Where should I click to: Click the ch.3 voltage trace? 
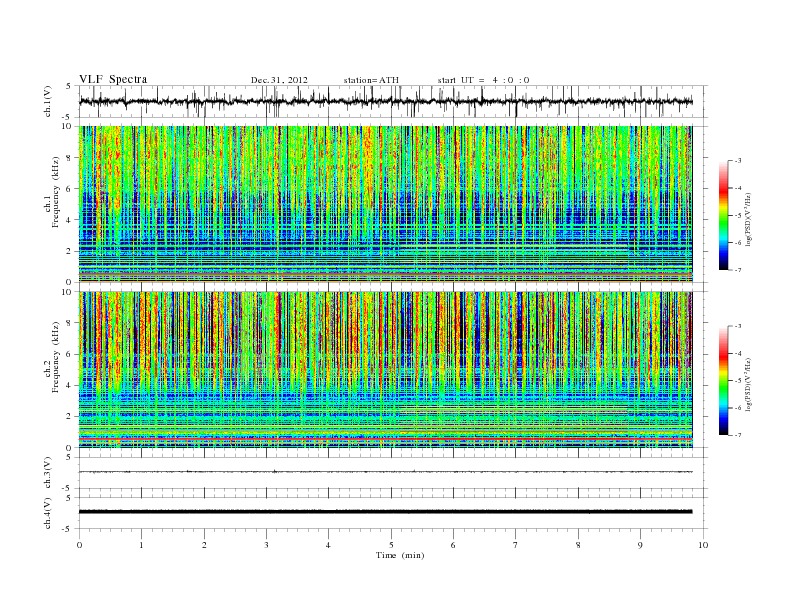click(x=386, y=472)
